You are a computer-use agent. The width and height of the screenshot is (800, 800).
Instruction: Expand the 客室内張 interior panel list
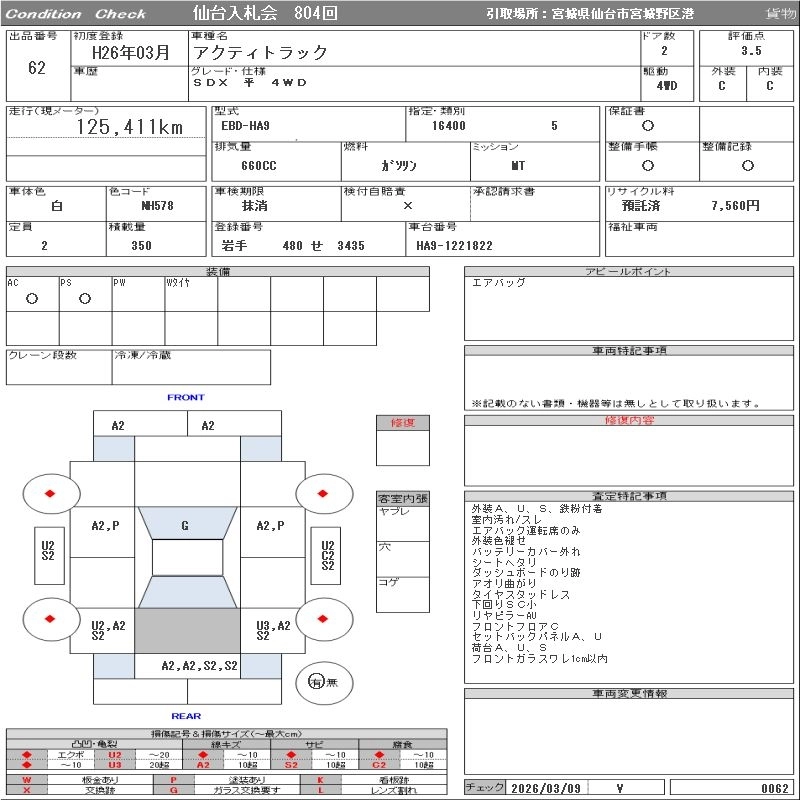(x=403, y=498)
